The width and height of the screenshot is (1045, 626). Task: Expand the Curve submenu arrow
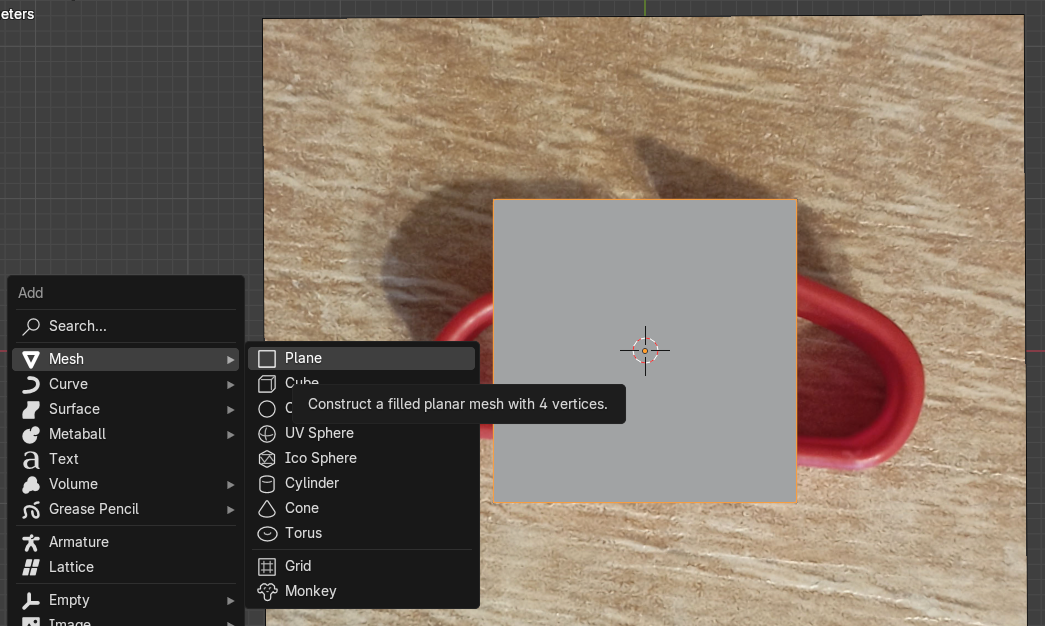tap(231, 384)
